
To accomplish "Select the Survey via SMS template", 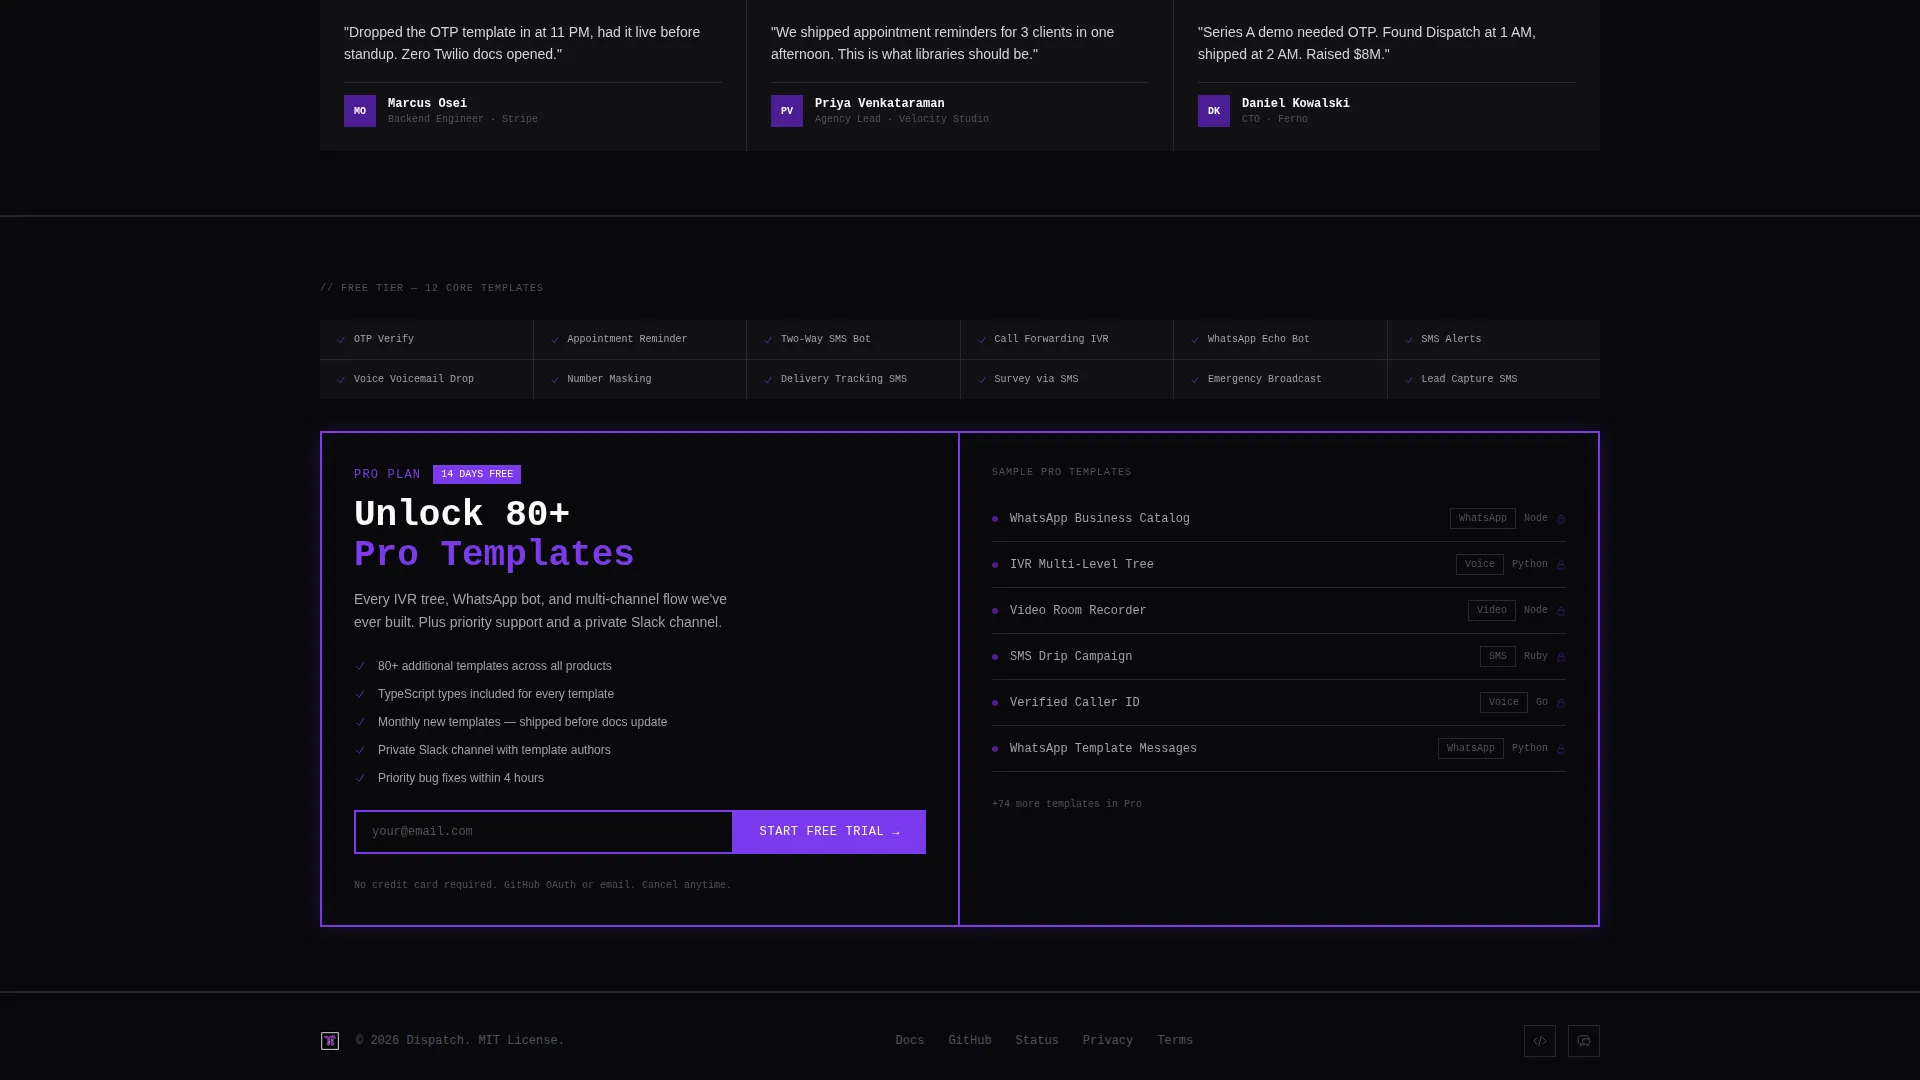I will click(x=1067, y=379).
